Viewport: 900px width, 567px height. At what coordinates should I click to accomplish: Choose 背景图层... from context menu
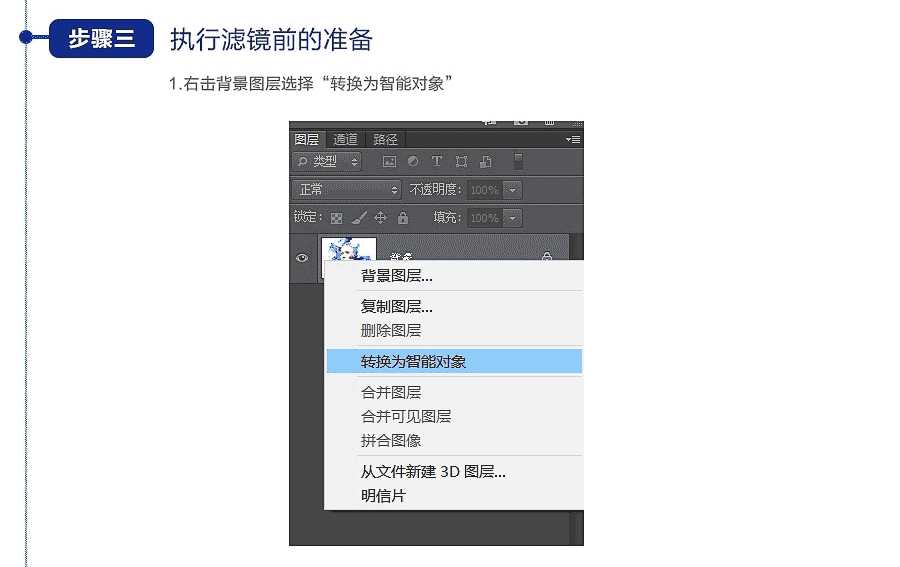(x=453, y=276)
